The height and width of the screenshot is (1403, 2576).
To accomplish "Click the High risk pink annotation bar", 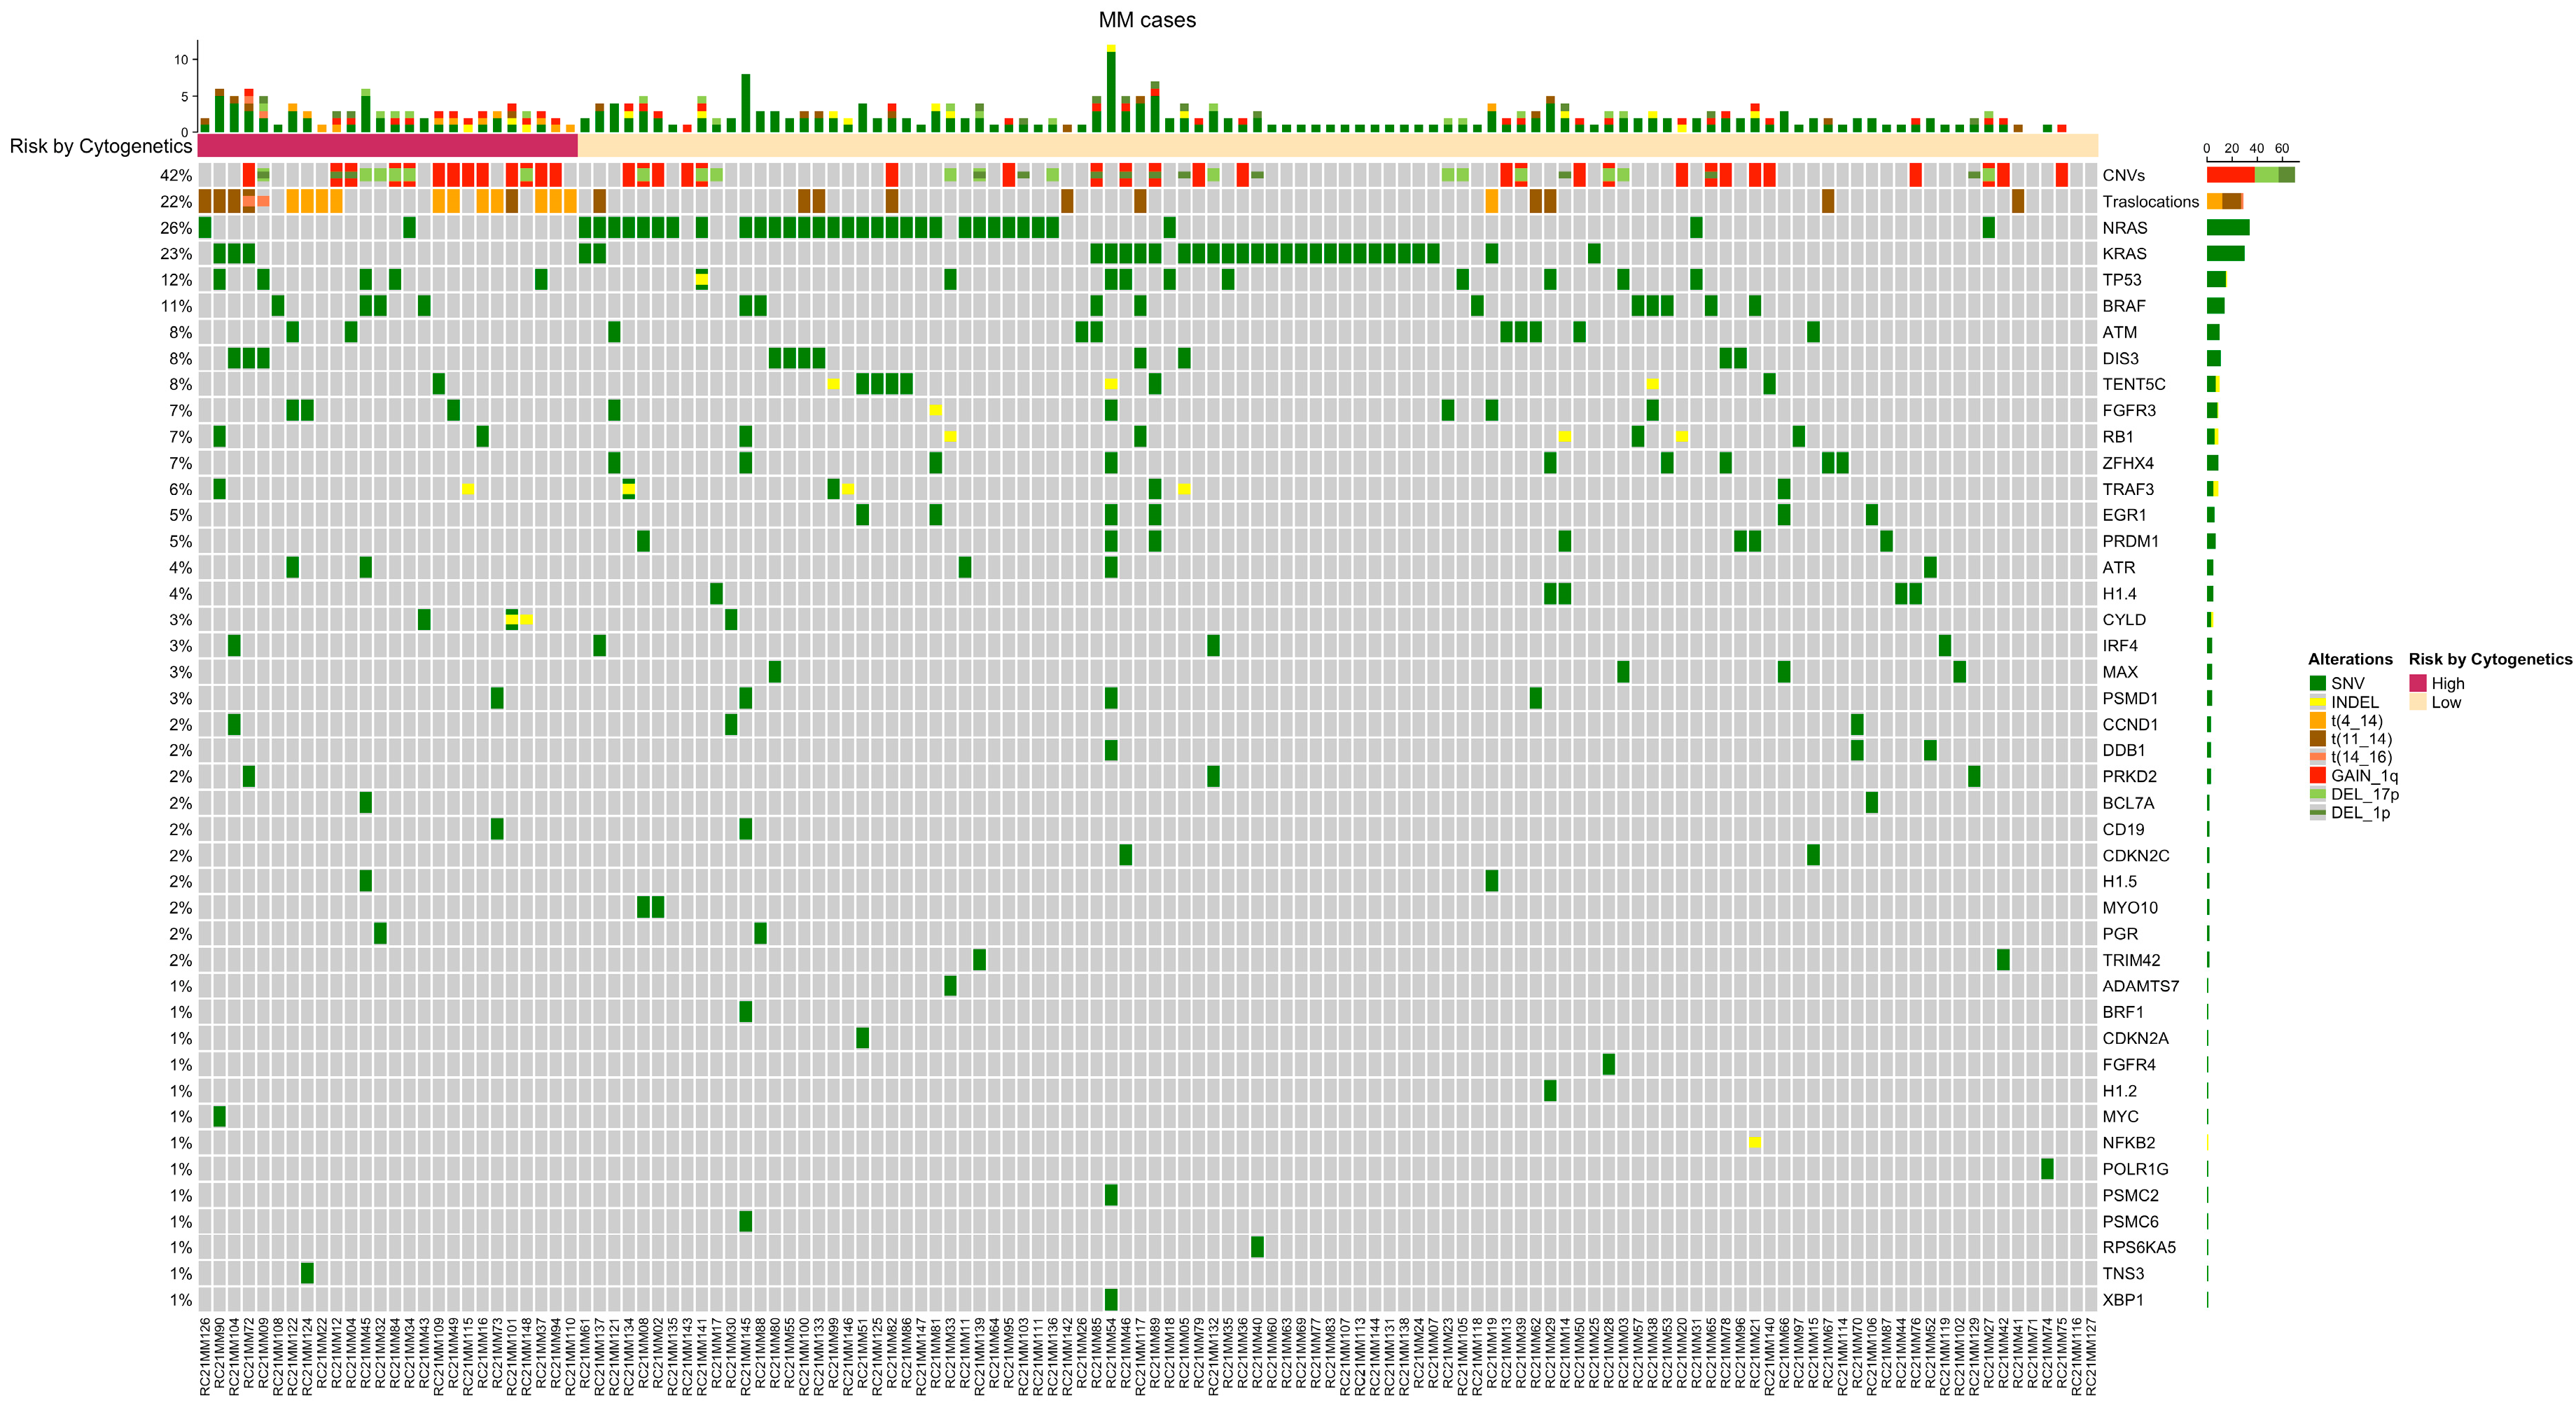I will 387,146.
